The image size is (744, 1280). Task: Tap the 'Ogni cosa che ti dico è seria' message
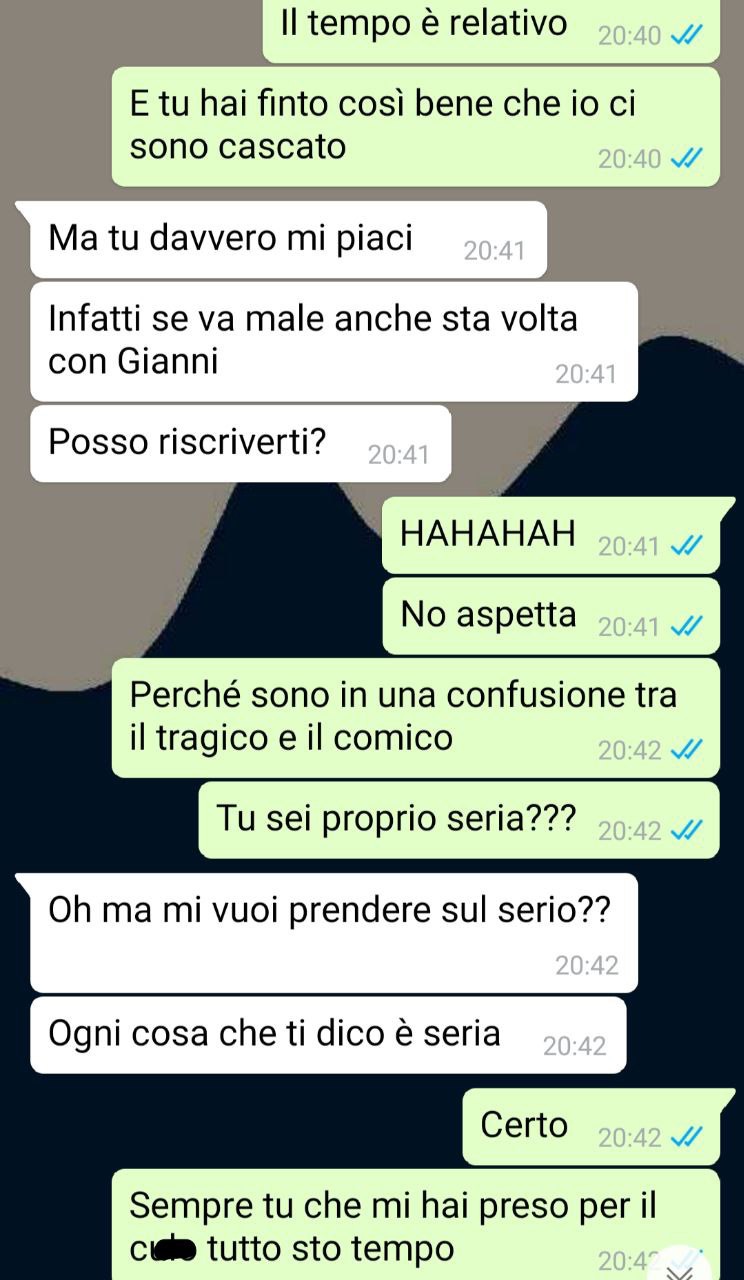coord(328,1035)
